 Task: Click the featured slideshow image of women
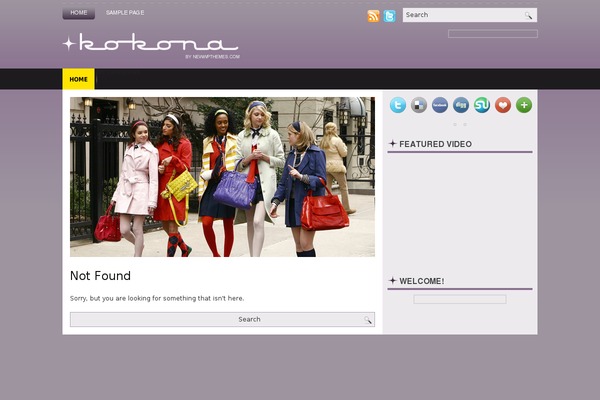(x=222, y=177)
